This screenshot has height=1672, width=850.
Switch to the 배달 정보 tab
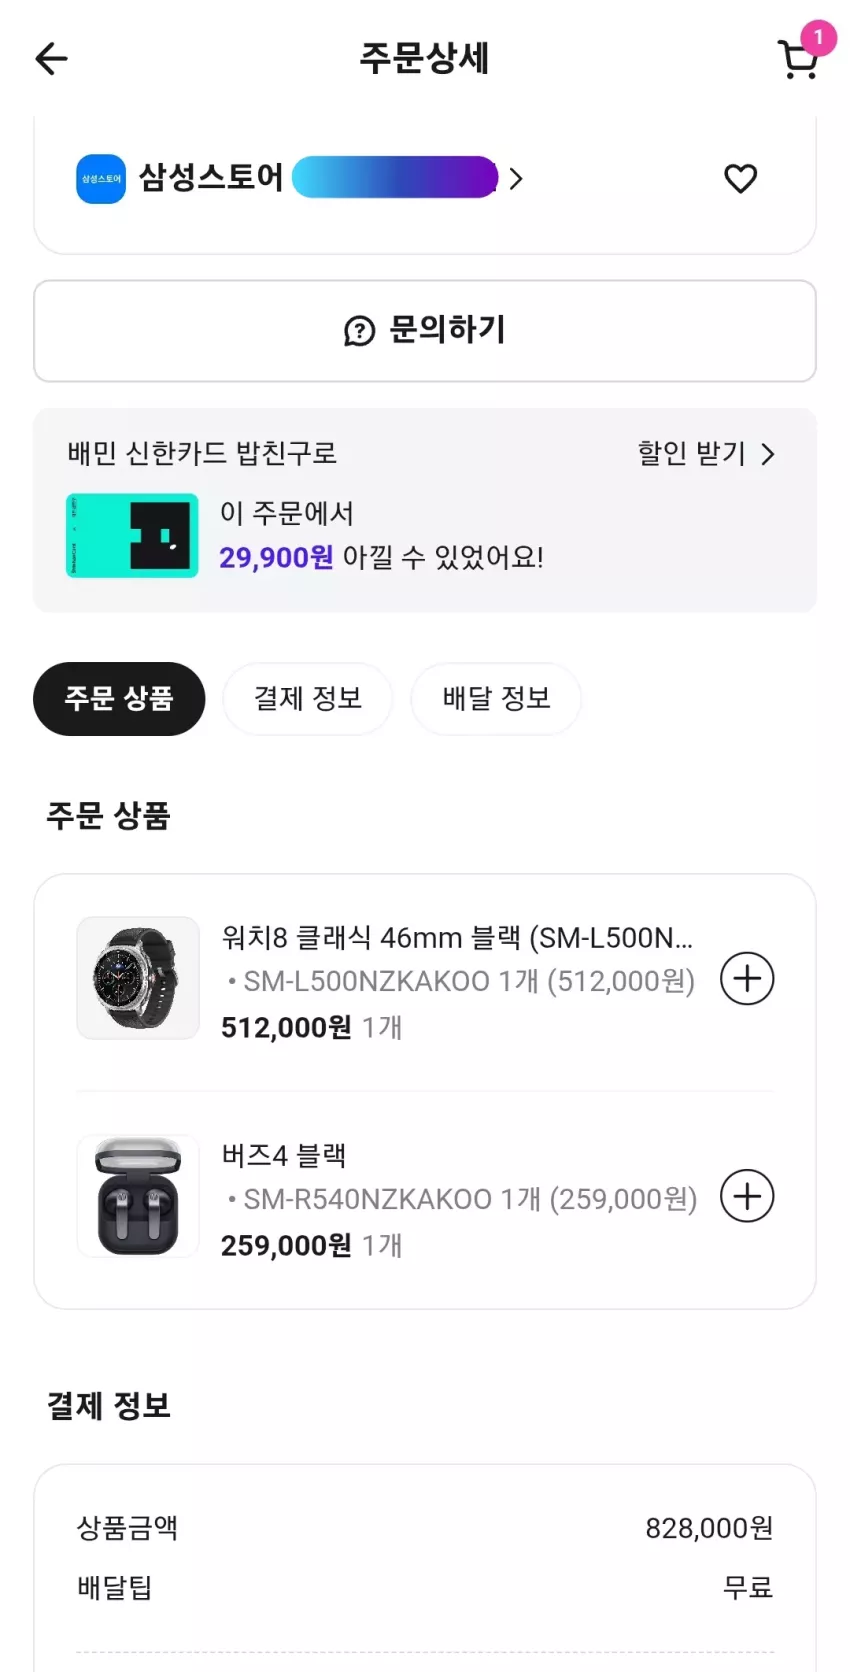click(x=496, y=698)
